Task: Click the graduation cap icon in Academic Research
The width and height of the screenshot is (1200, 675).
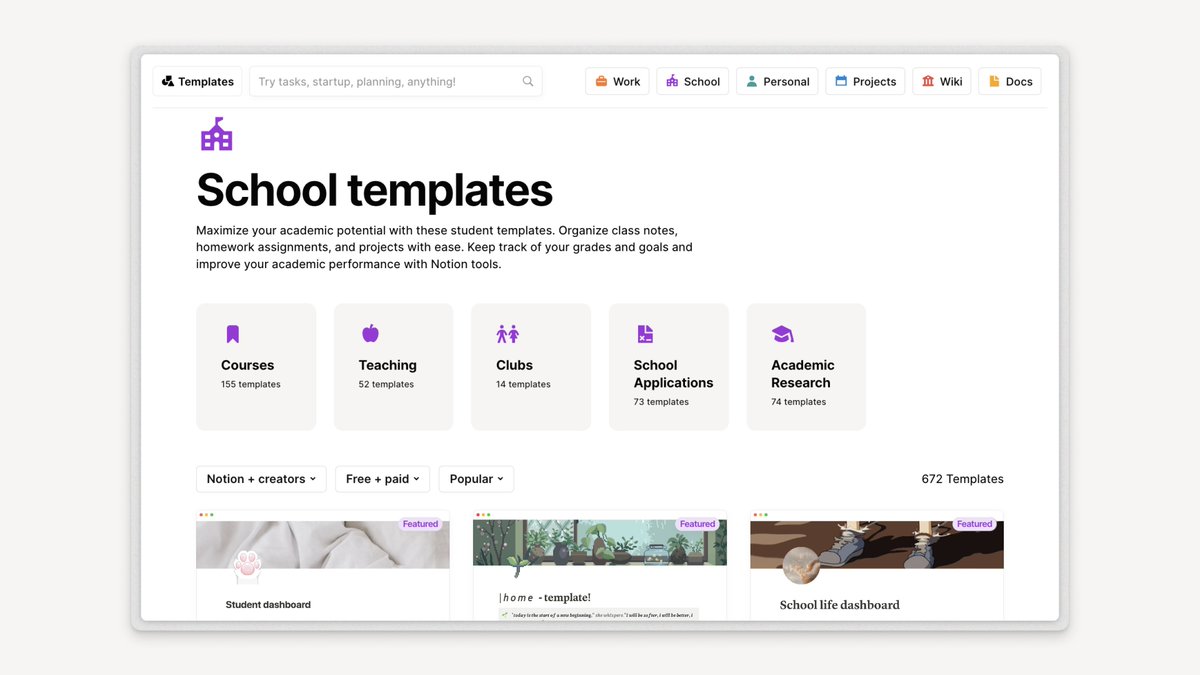Action: (782, 334)
